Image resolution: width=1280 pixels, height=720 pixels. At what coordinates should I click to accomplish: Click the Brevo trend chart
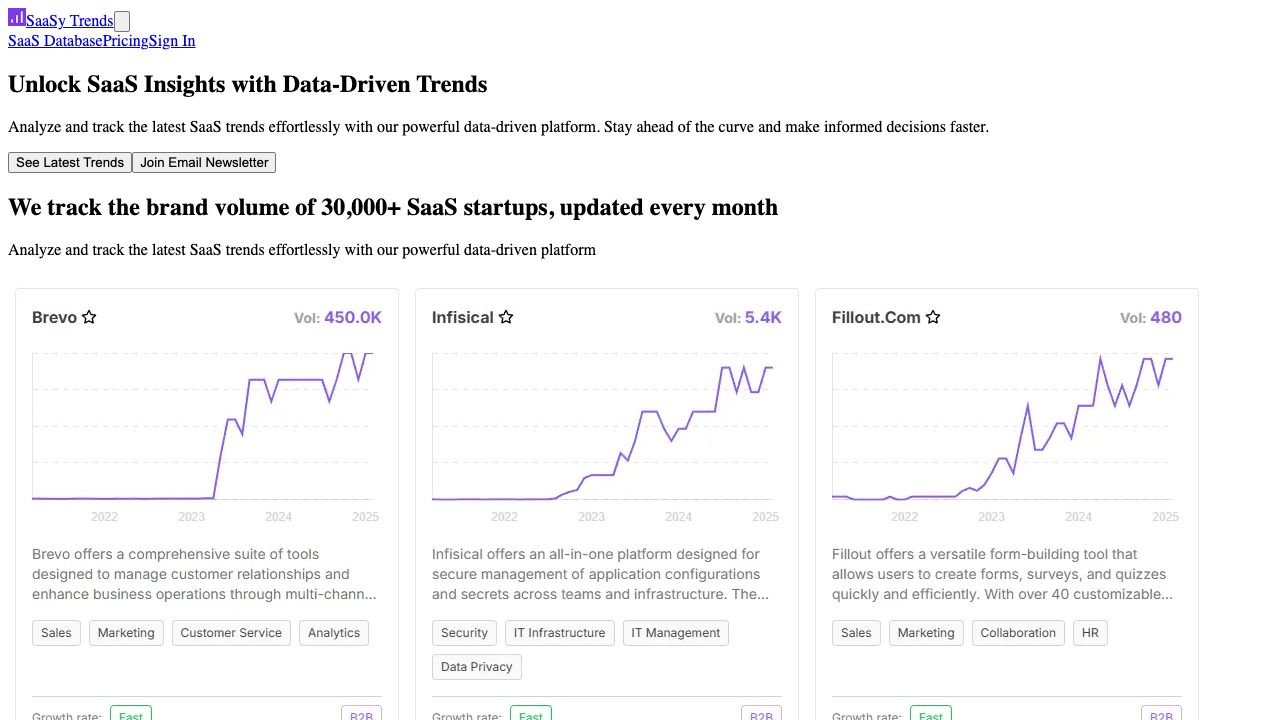pyautogui.click(x=202, y=430)
